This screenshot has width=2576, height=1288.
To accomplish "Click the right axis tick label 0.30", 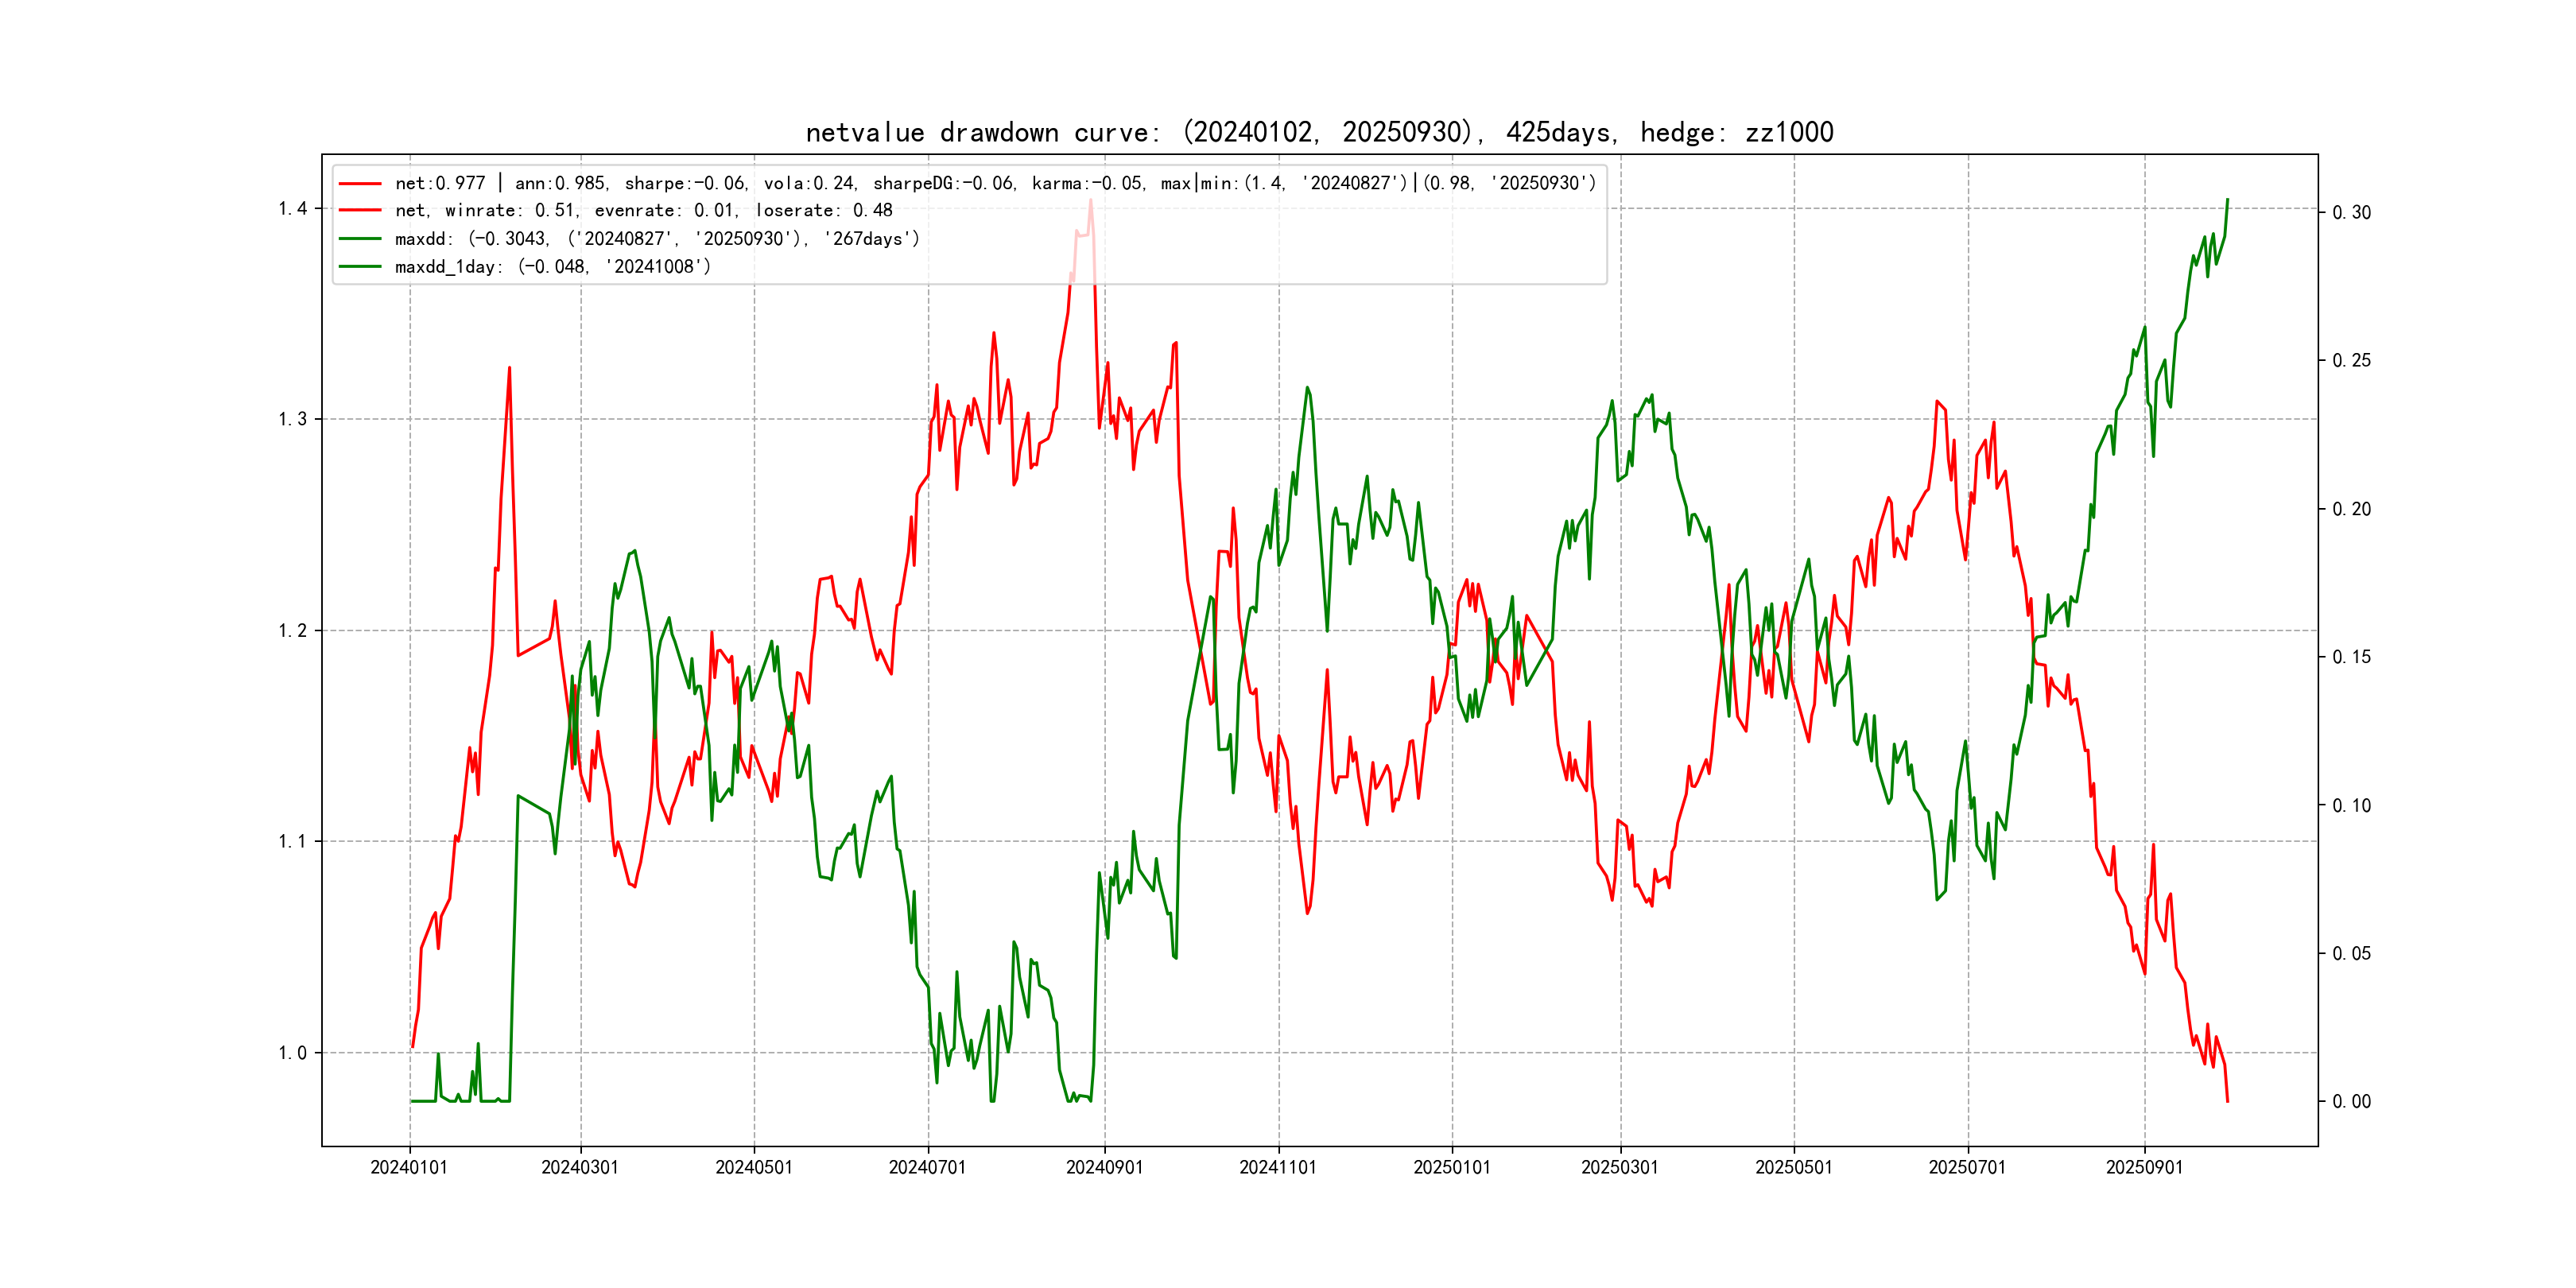I will click(x=2351, y=213).
